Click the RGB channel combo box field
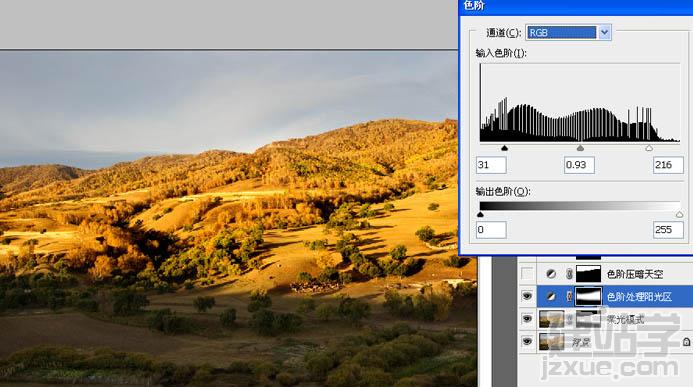 click(568, 32)
